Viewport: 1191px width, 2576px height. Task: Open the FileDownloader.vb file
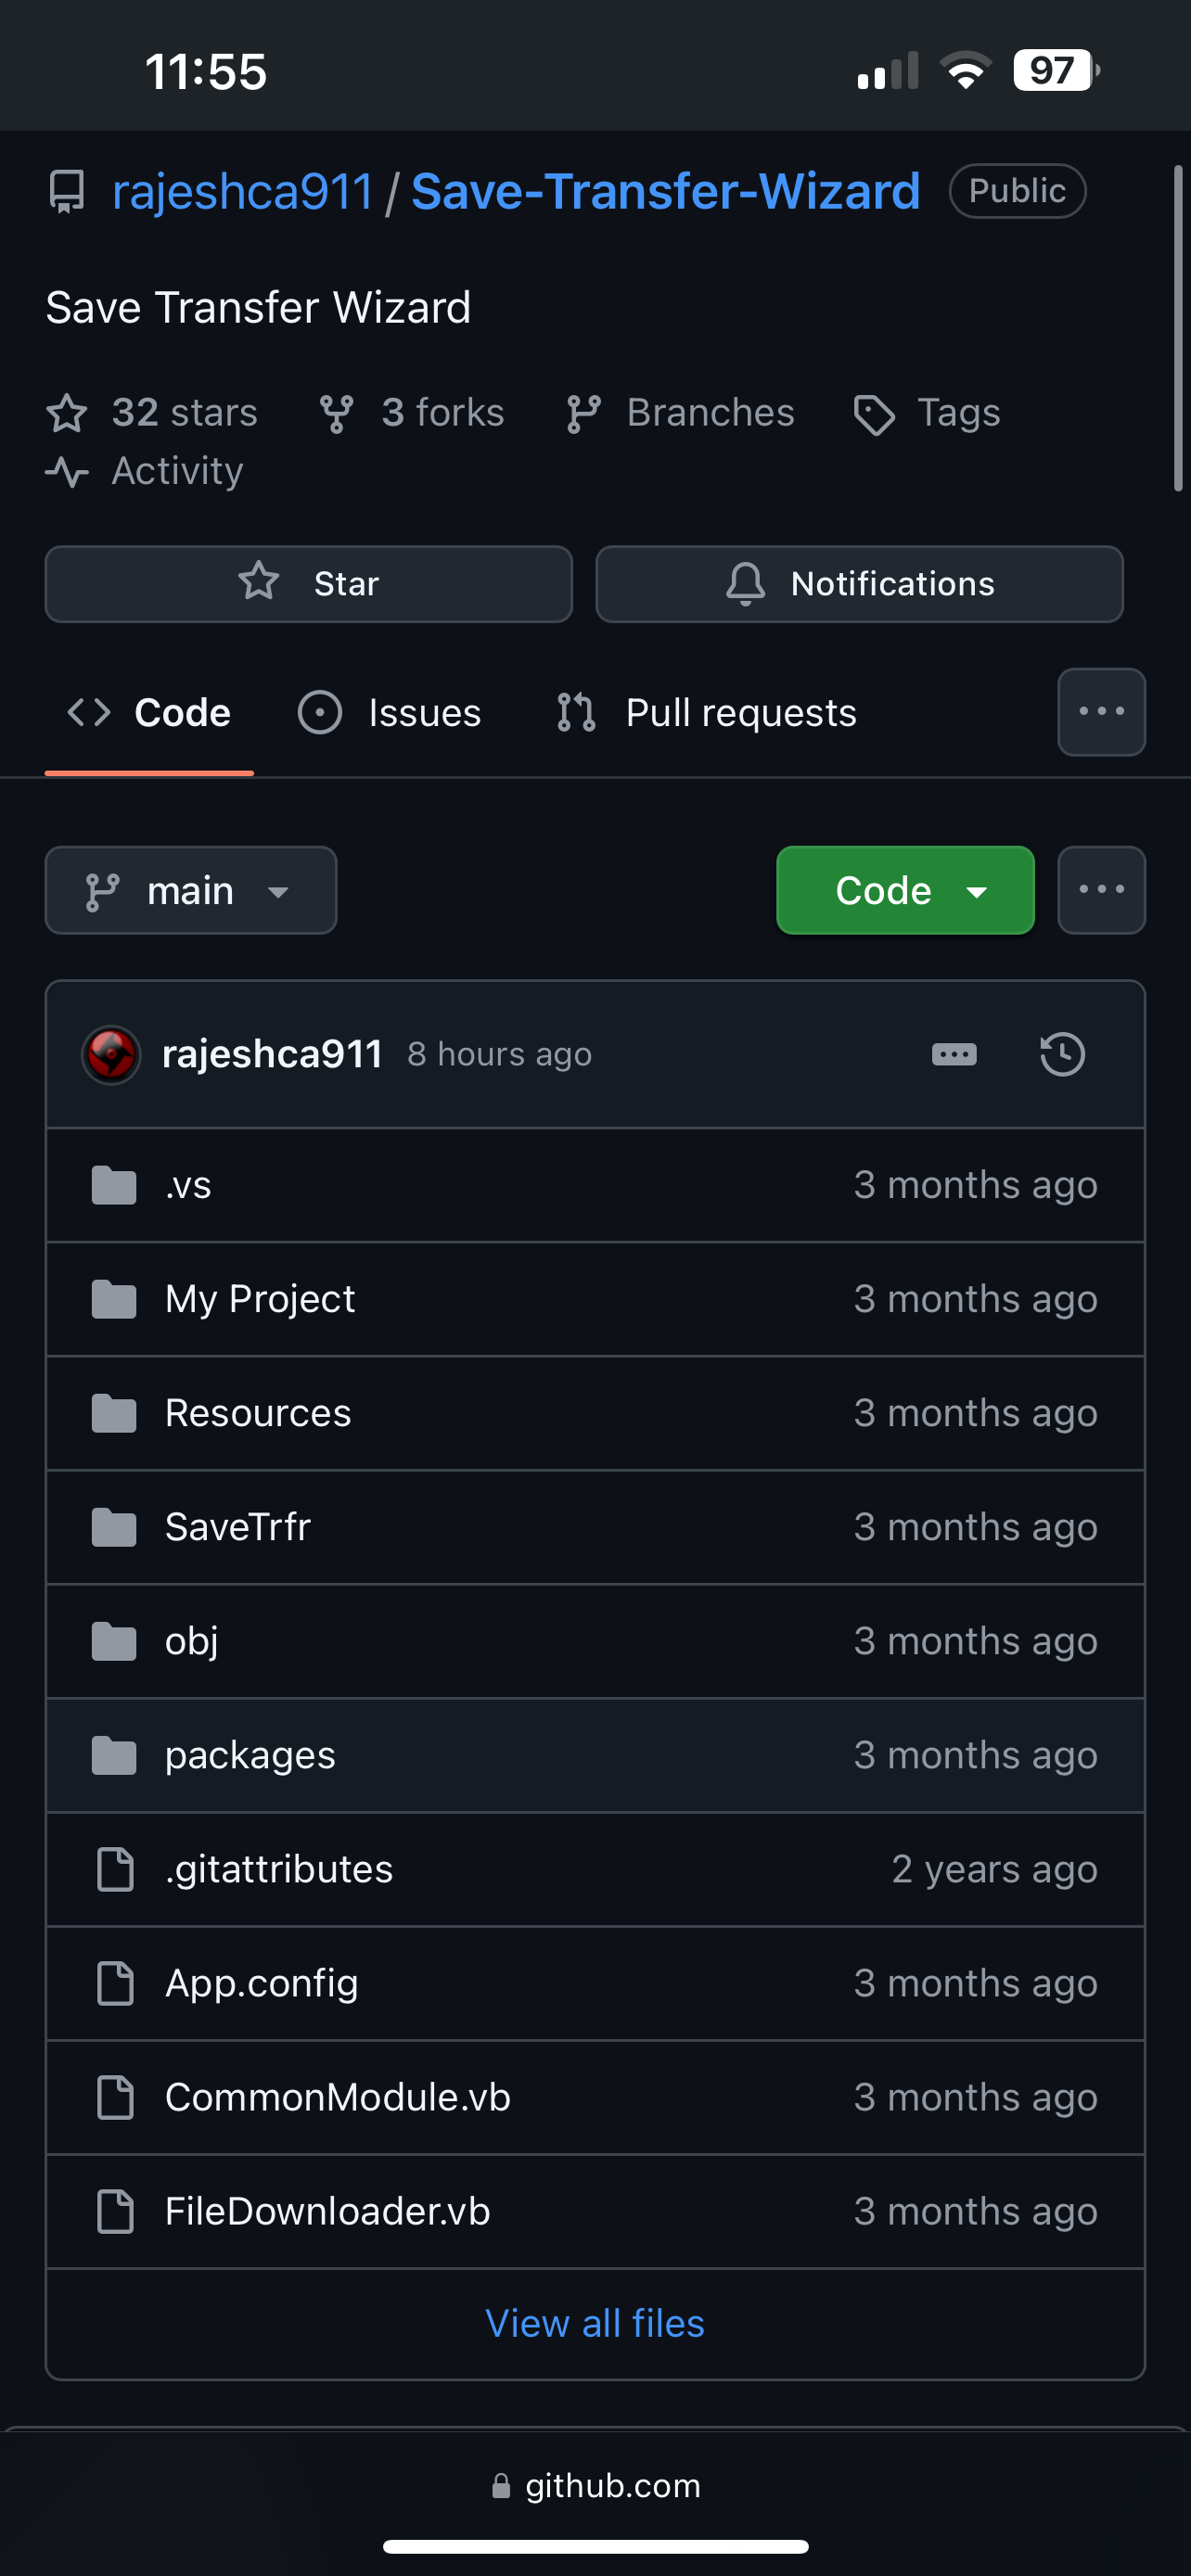pyautogui.click(x=328, y=2211)
